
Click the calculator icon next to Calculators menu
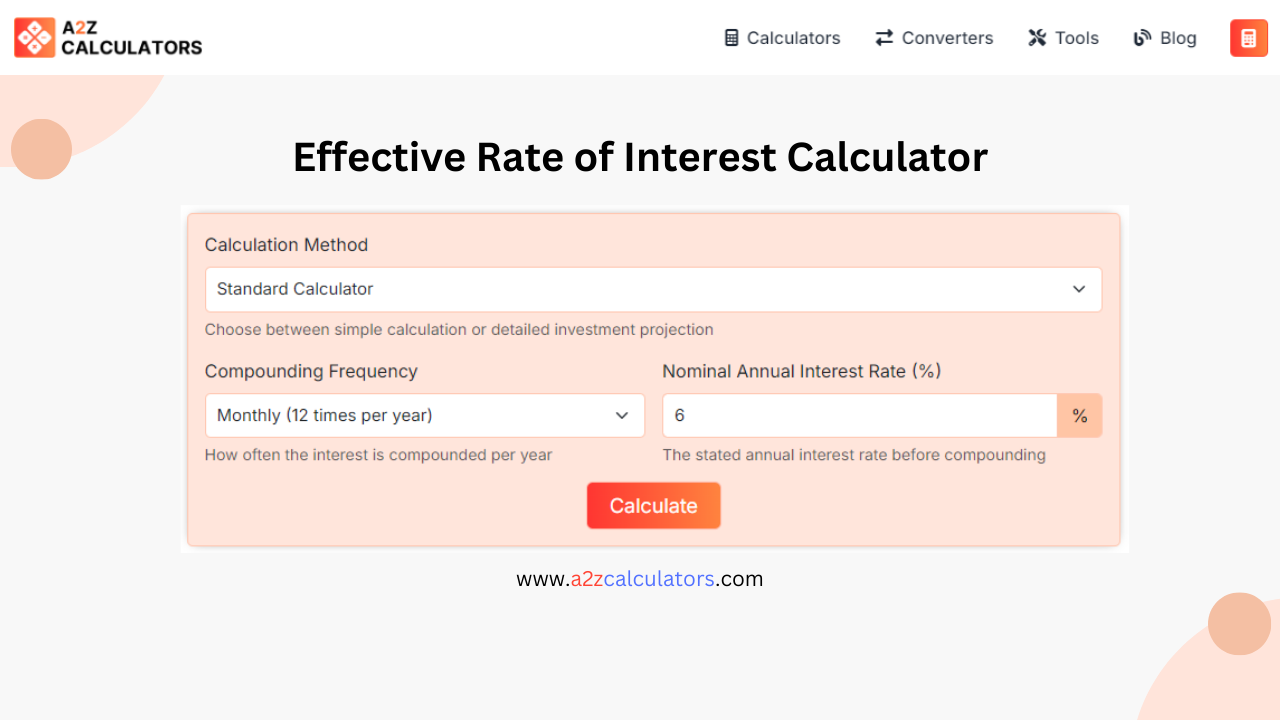pyautogui.click(x=729, y=37)
